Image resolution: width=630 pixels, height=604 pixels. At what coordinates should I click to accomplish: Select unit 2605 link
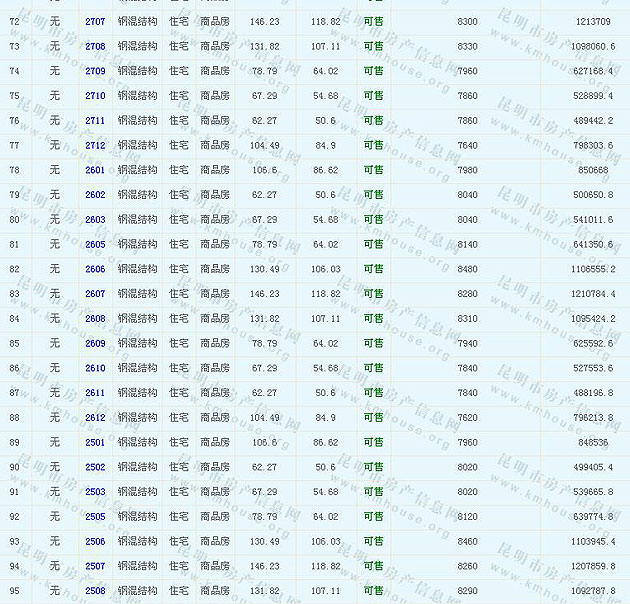(x=95, y=244)
